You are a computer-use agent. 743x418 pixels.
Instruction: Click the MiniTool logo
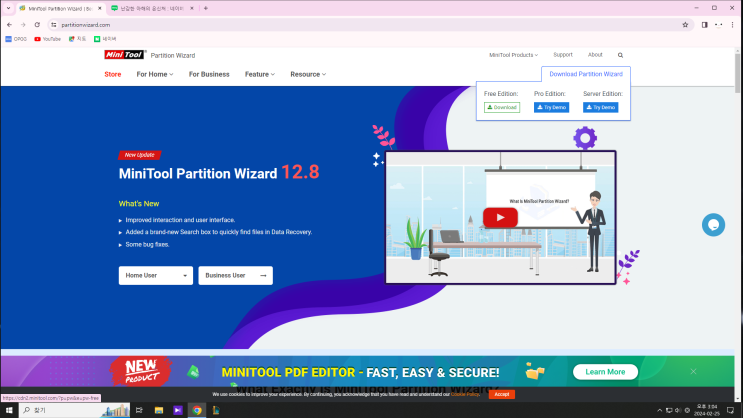[x=125, y=55]
